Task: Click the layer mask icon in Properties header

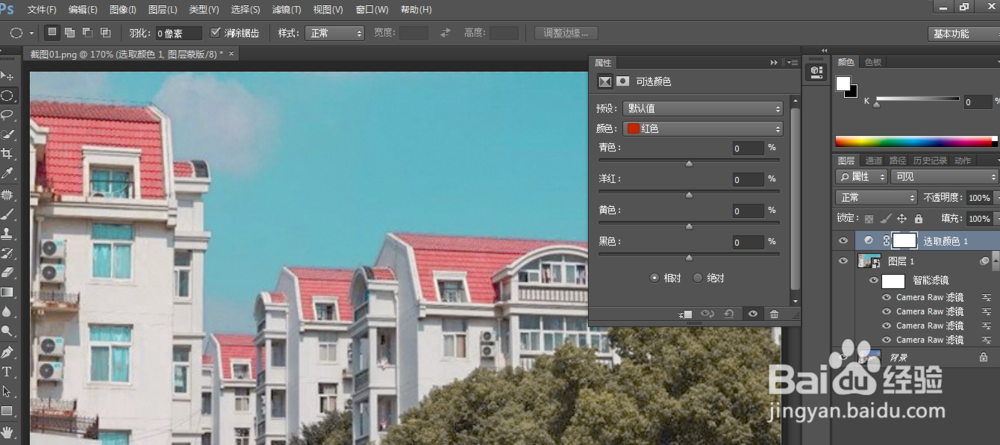Action: [622, 82]
